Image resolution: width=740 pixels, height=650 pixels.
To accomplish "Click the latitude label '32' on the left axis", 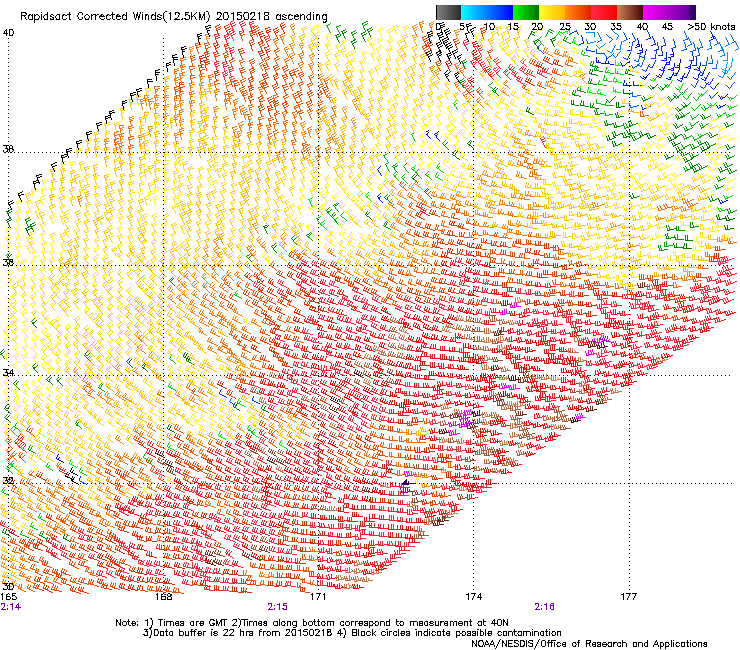I will [8, 481].
